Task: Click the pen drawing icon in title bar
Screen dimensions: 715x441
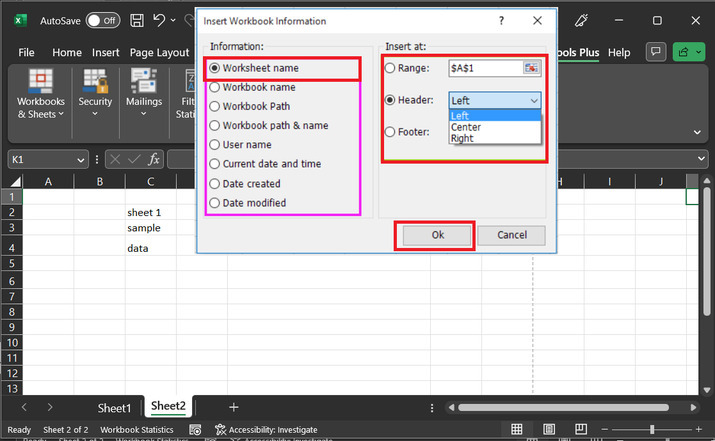Action: tap(581, 21)
